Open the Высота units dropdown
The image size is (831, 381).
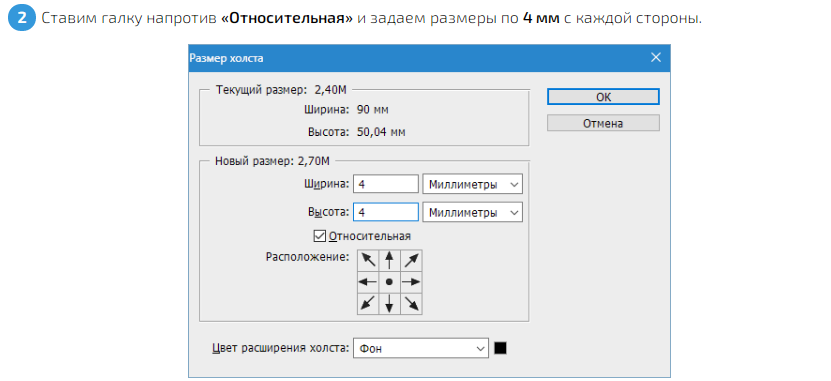click(x=473, y=212)
